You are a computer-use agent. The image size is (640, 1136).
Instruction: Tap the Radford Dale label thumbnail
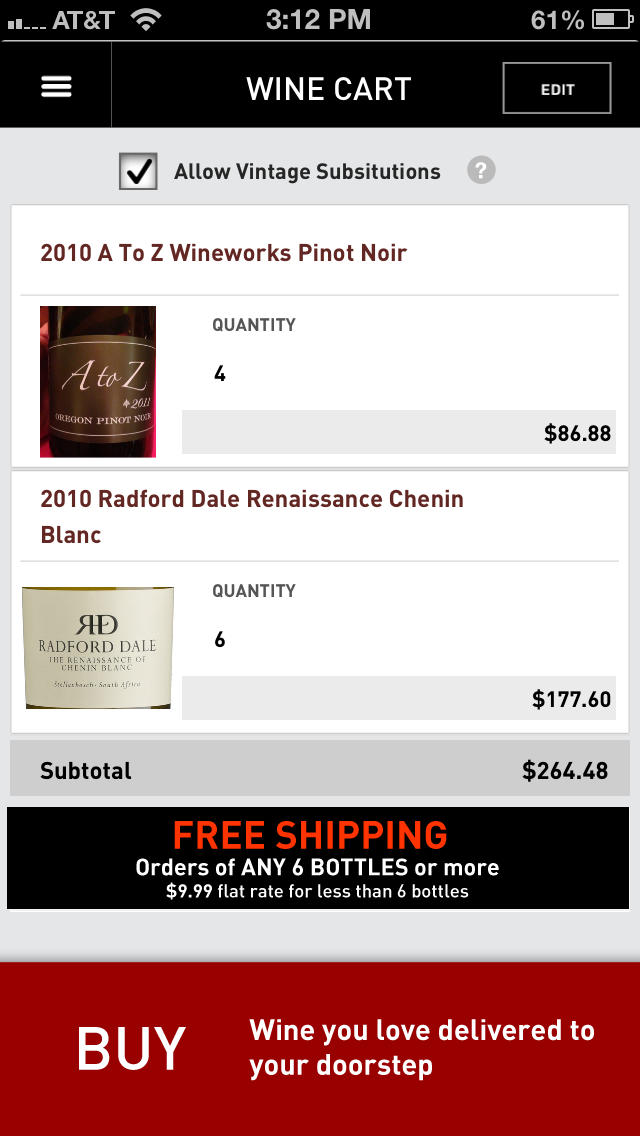pyautogui.click(x=98, y=648)
